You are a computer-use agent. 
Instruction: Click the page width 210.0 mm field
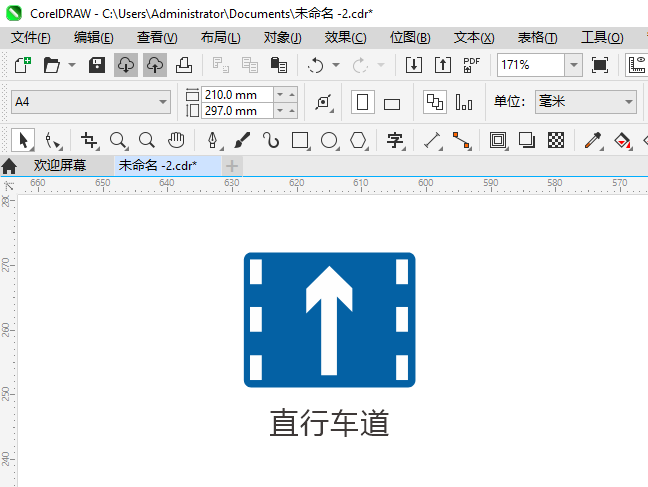(x=237, y=95)
